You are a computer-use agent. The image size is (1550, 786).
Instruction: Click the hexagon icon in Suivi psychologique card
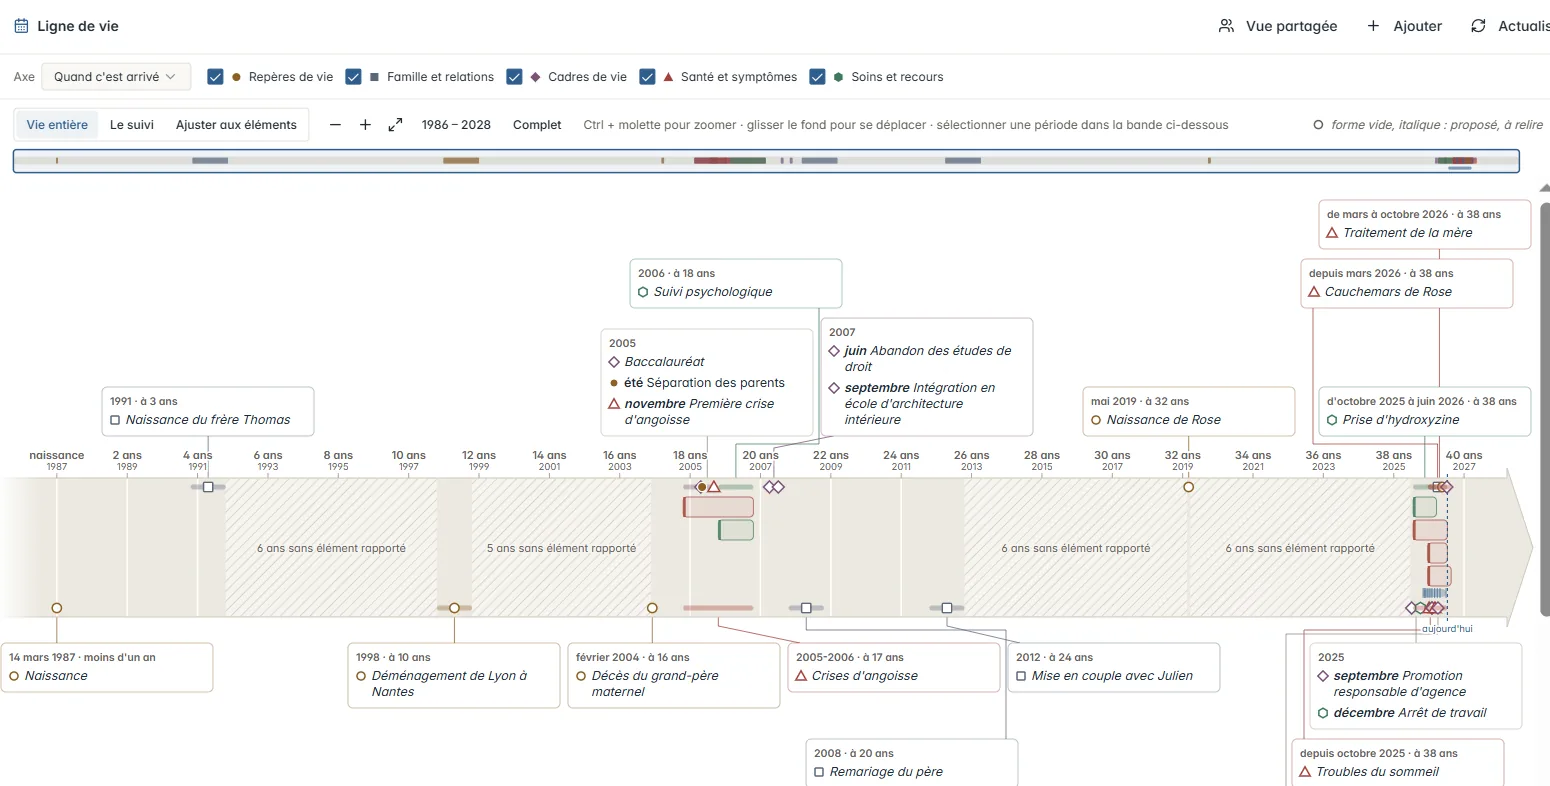(x=643, y=292)
